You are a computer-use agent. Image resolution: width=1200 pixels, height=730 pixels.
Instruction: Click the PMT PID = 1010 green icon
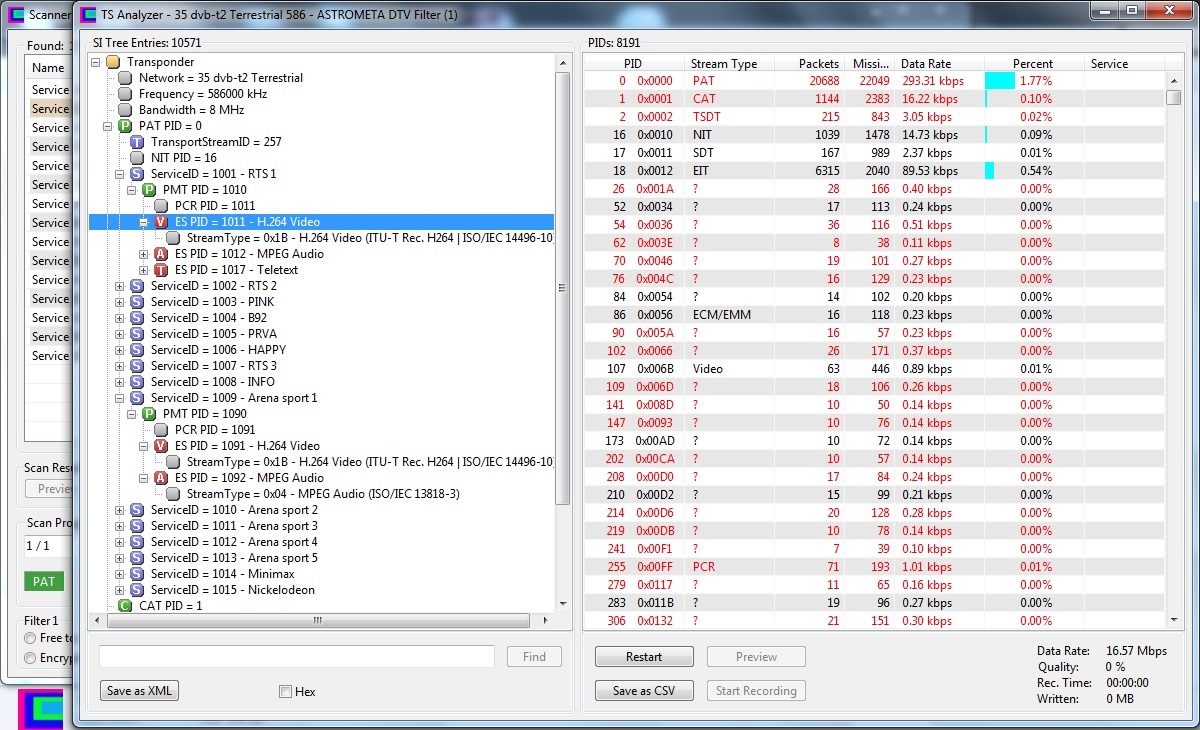(149, 190)
